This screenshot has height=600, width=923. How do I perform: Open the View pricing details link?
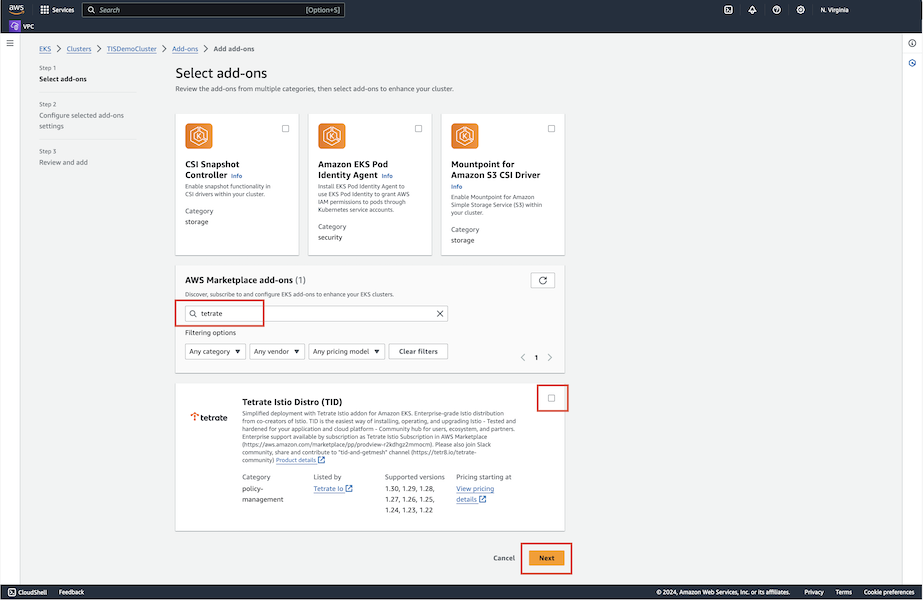click(474, 494)
